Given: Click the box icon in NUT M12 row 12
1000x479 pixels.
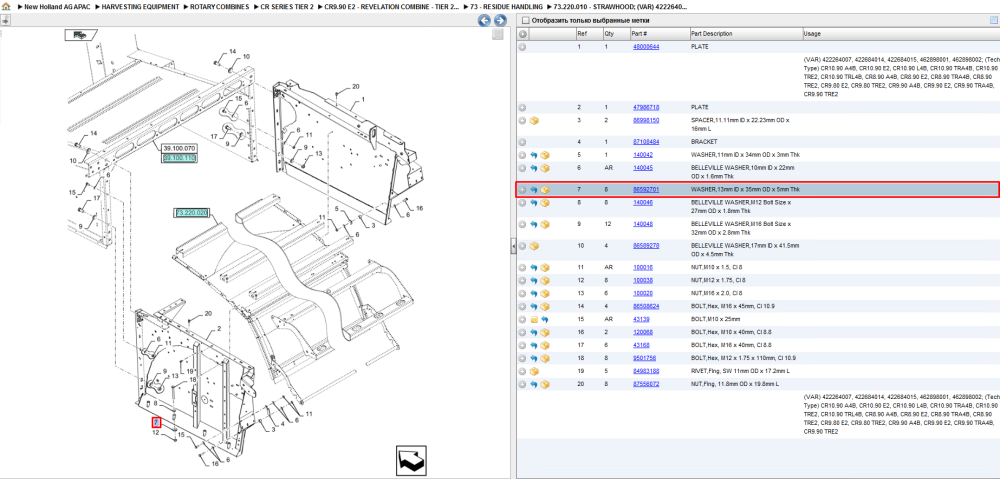Looking at the screenshot, I should tap(545, 281).
